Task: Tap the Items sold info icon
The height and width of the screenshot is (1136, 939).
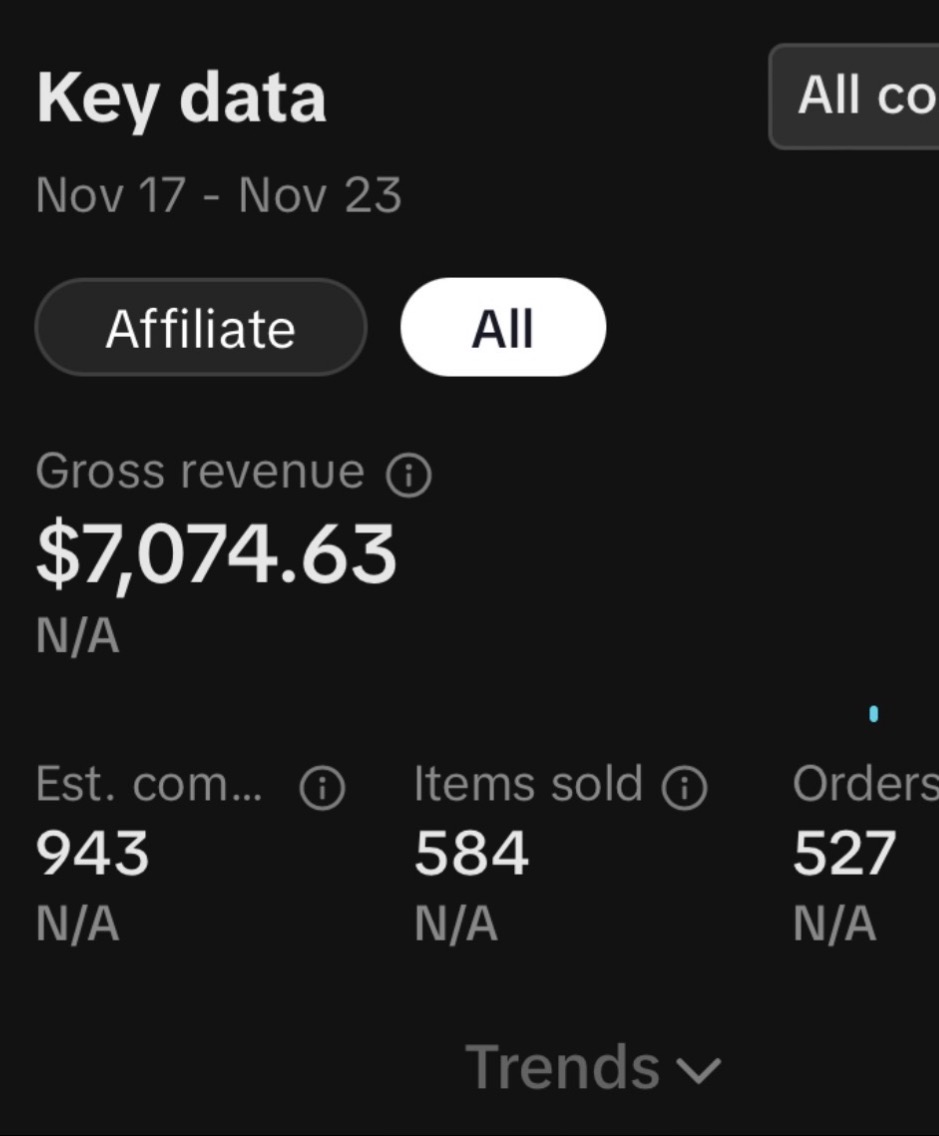Action: pyautogui.click(x=684, y=788)
